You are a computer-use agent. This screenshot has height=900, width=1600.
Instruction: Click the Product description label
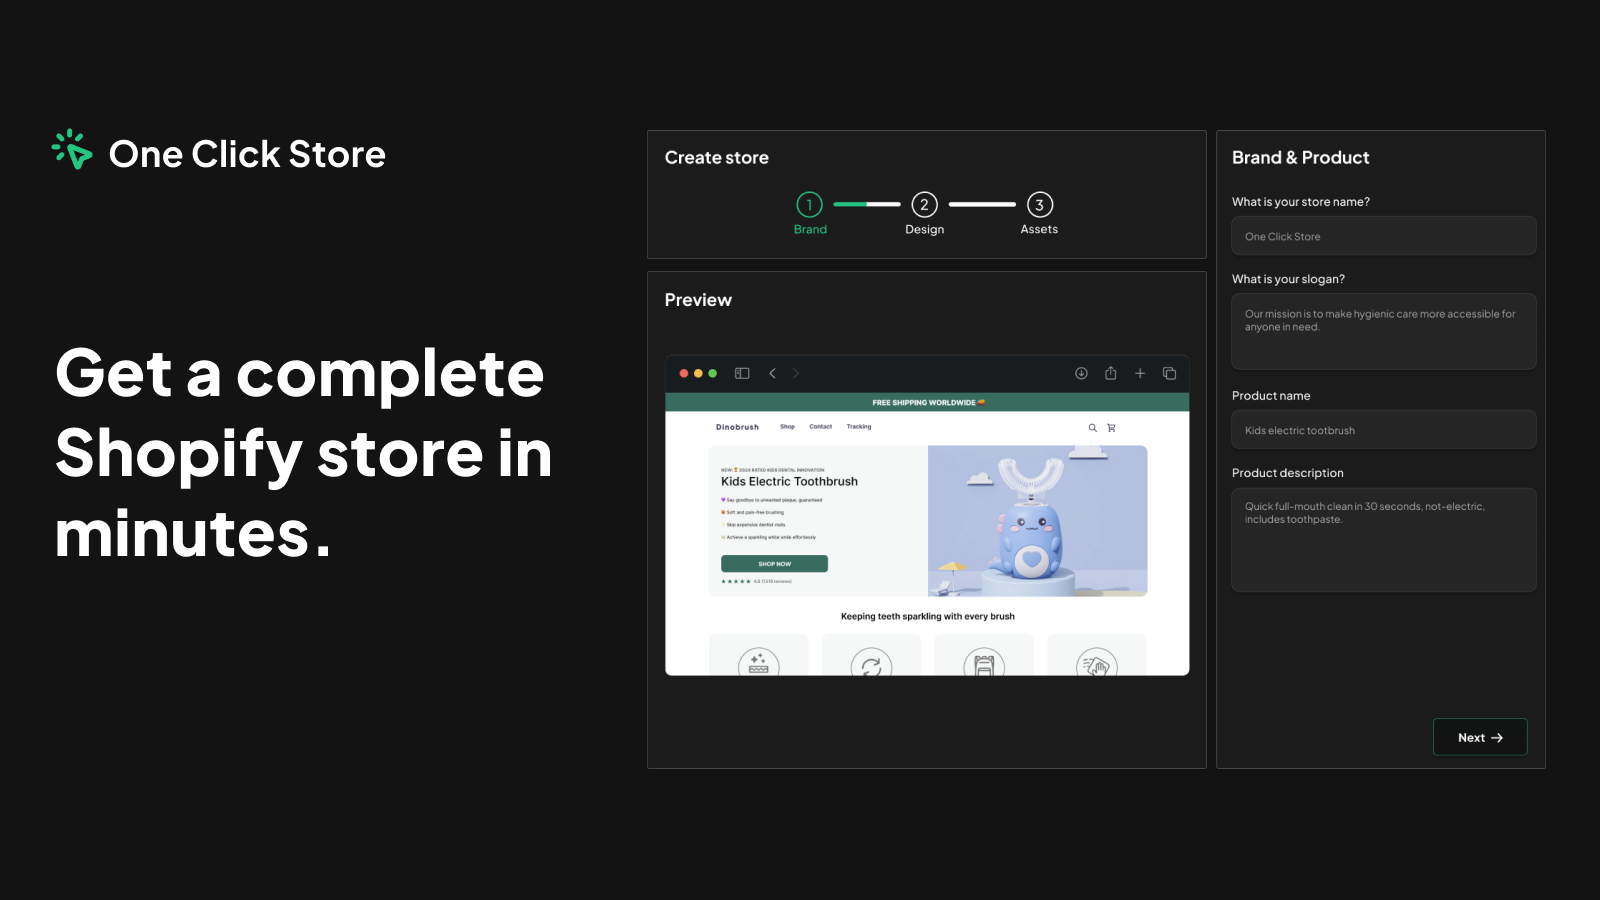click(x=1287, y=473)
